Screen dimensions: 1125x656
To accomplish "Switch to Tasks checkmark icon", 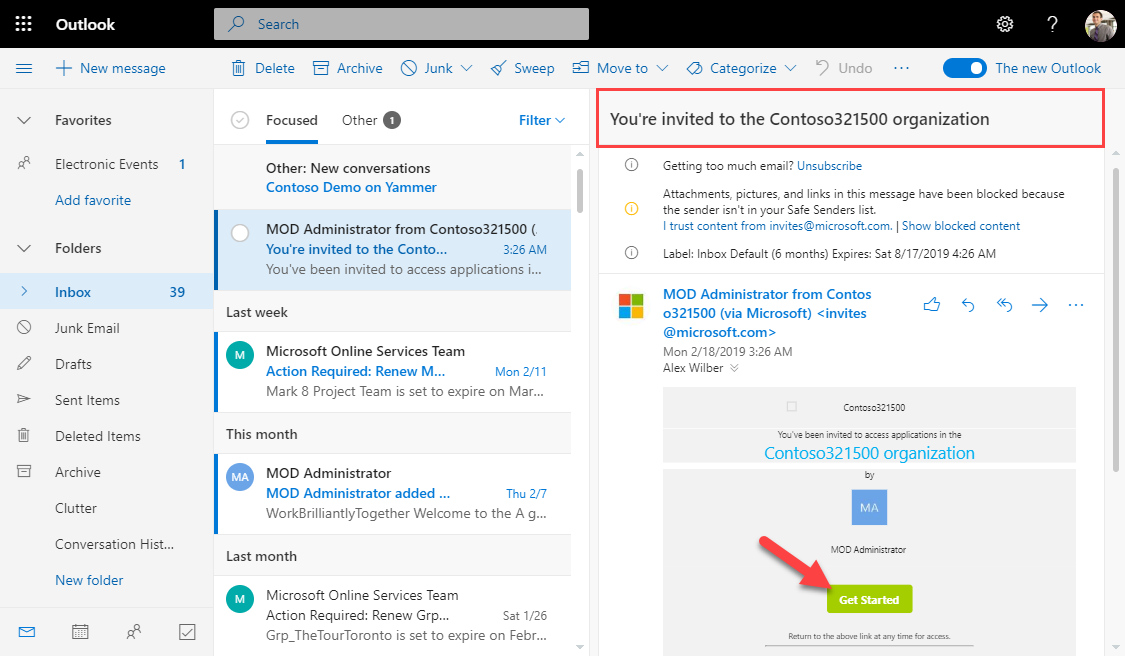I will point(187,632).
